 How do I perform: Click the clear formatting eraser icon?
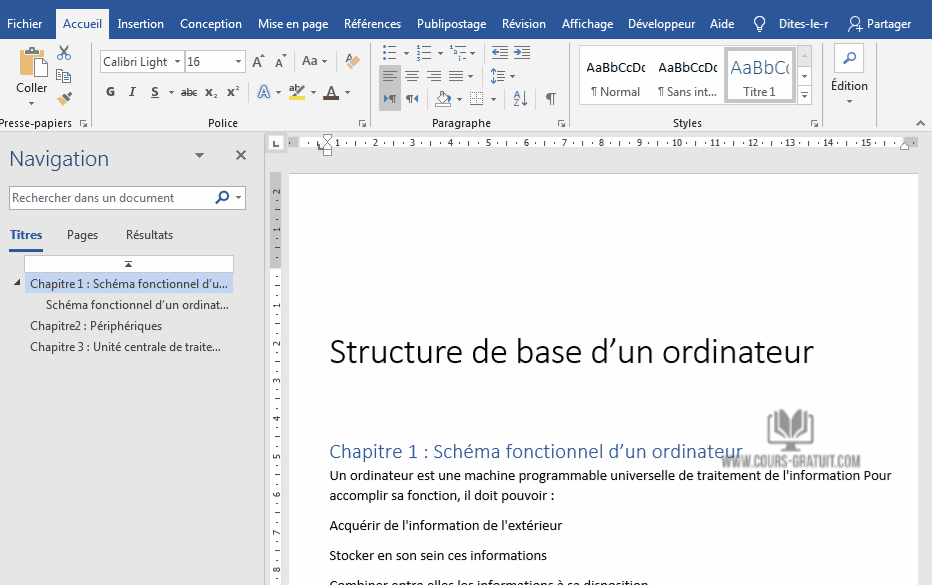click(352, 61)
